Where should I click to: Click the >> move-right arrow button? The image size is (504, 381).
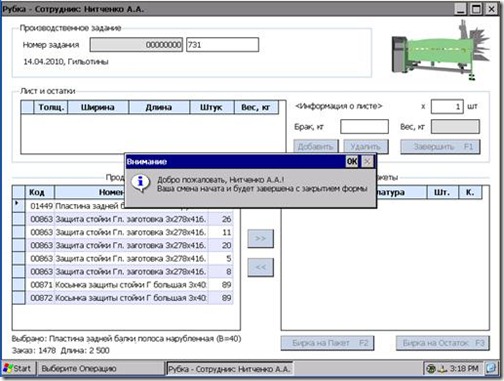click(260, 238)
